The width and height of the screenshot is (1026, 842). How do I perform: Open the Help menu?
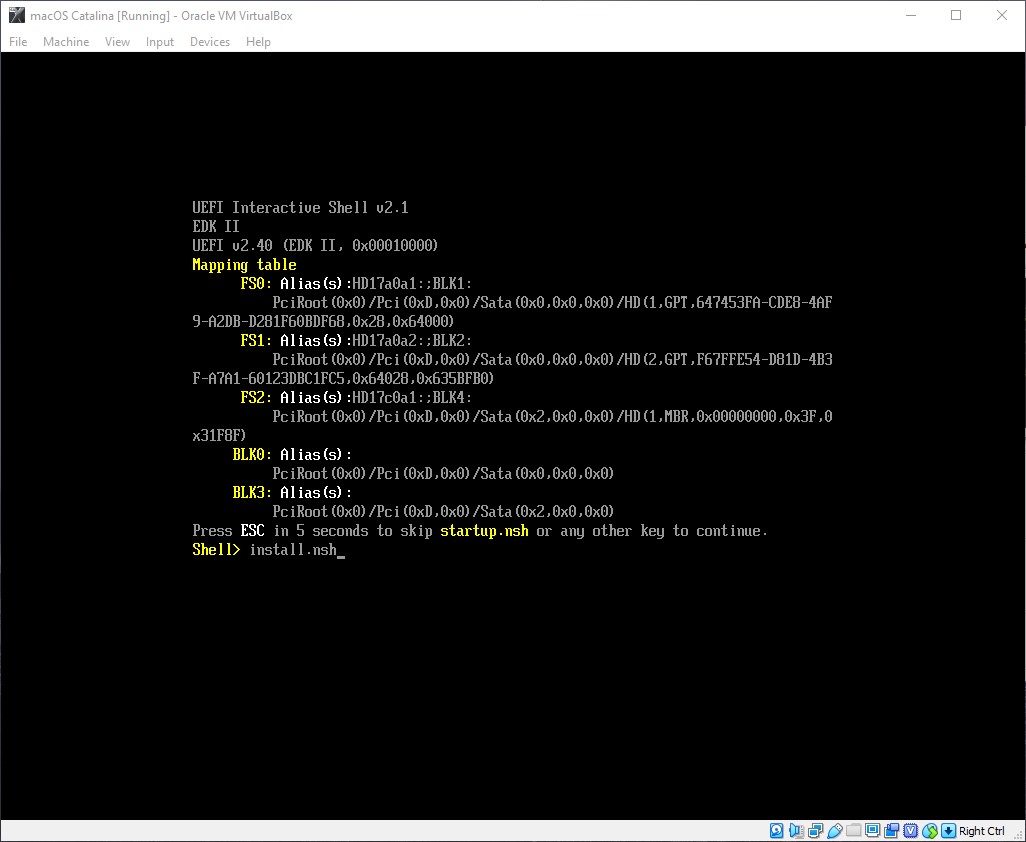tap(258, 42)
